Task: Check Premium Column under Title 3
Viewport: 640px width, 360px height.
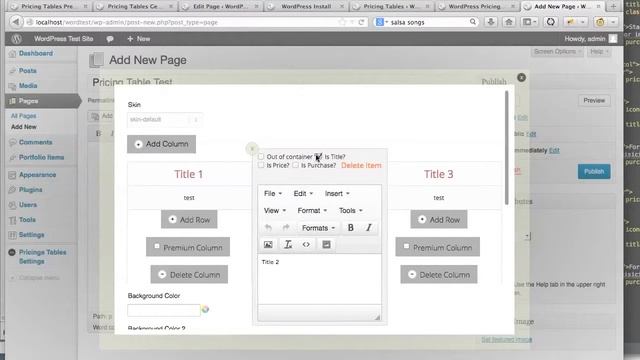Action: 406,246
